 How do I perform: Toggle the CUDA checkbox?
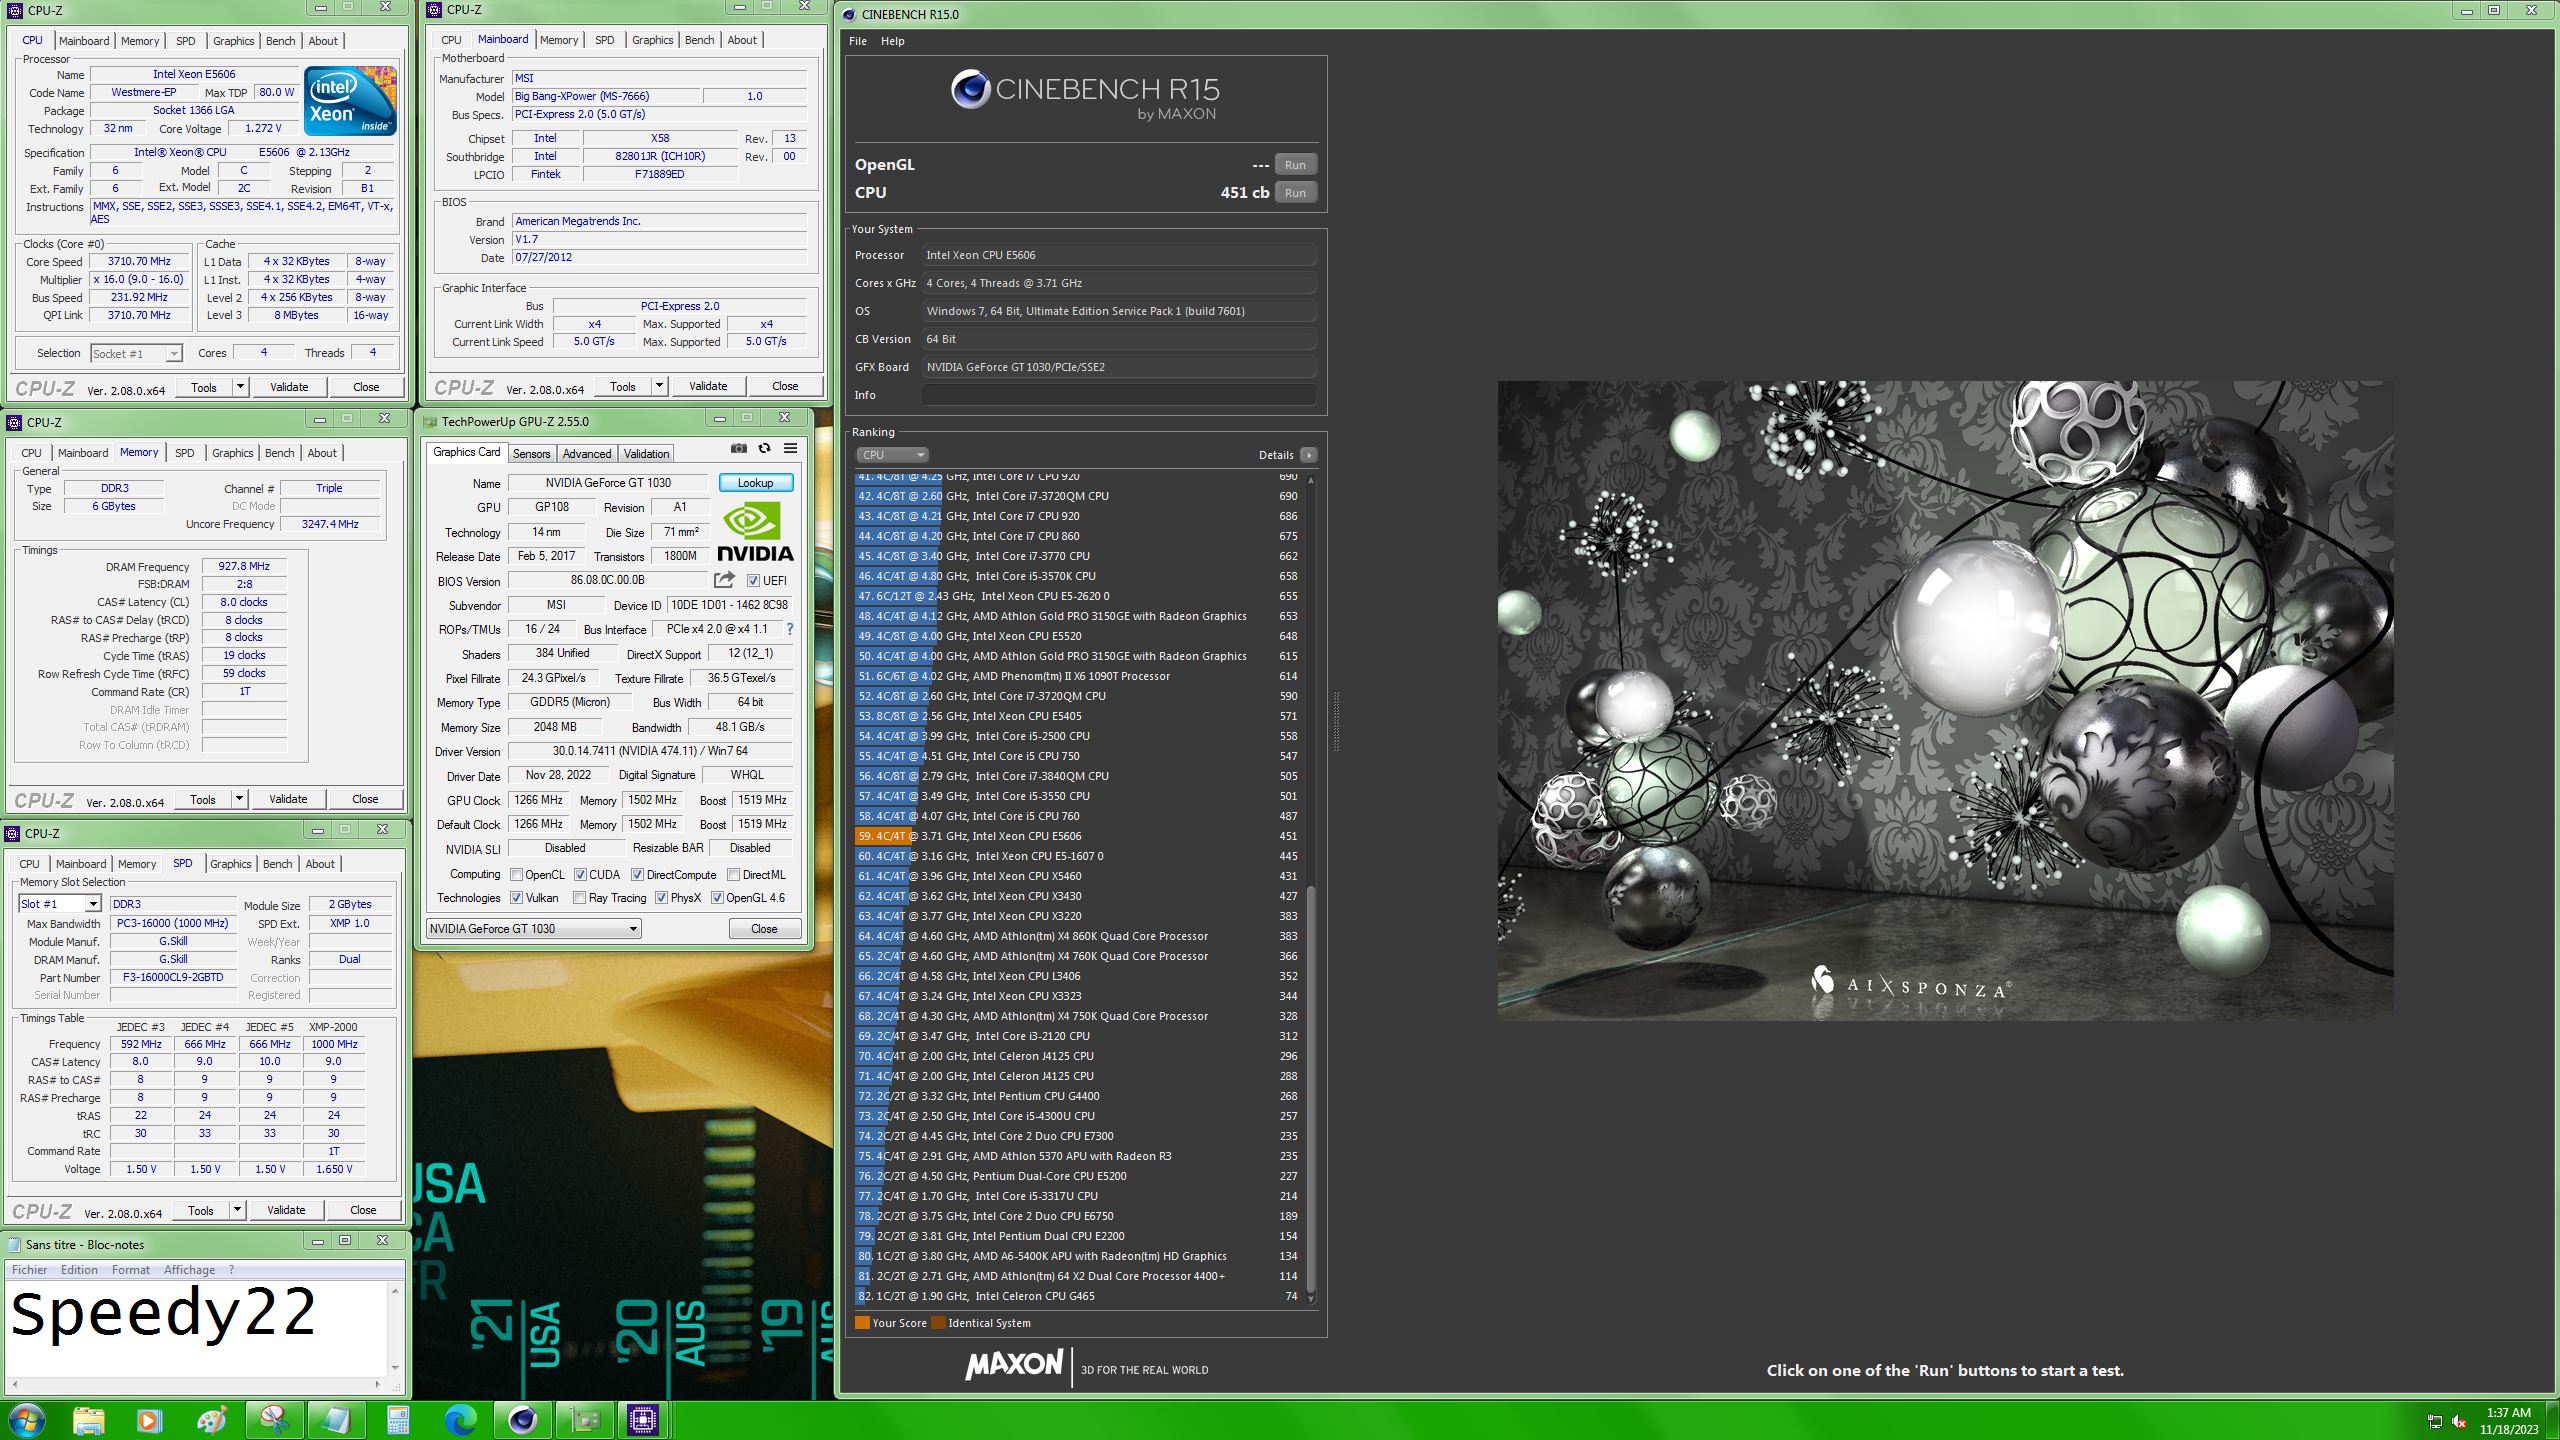pos(580,874)
